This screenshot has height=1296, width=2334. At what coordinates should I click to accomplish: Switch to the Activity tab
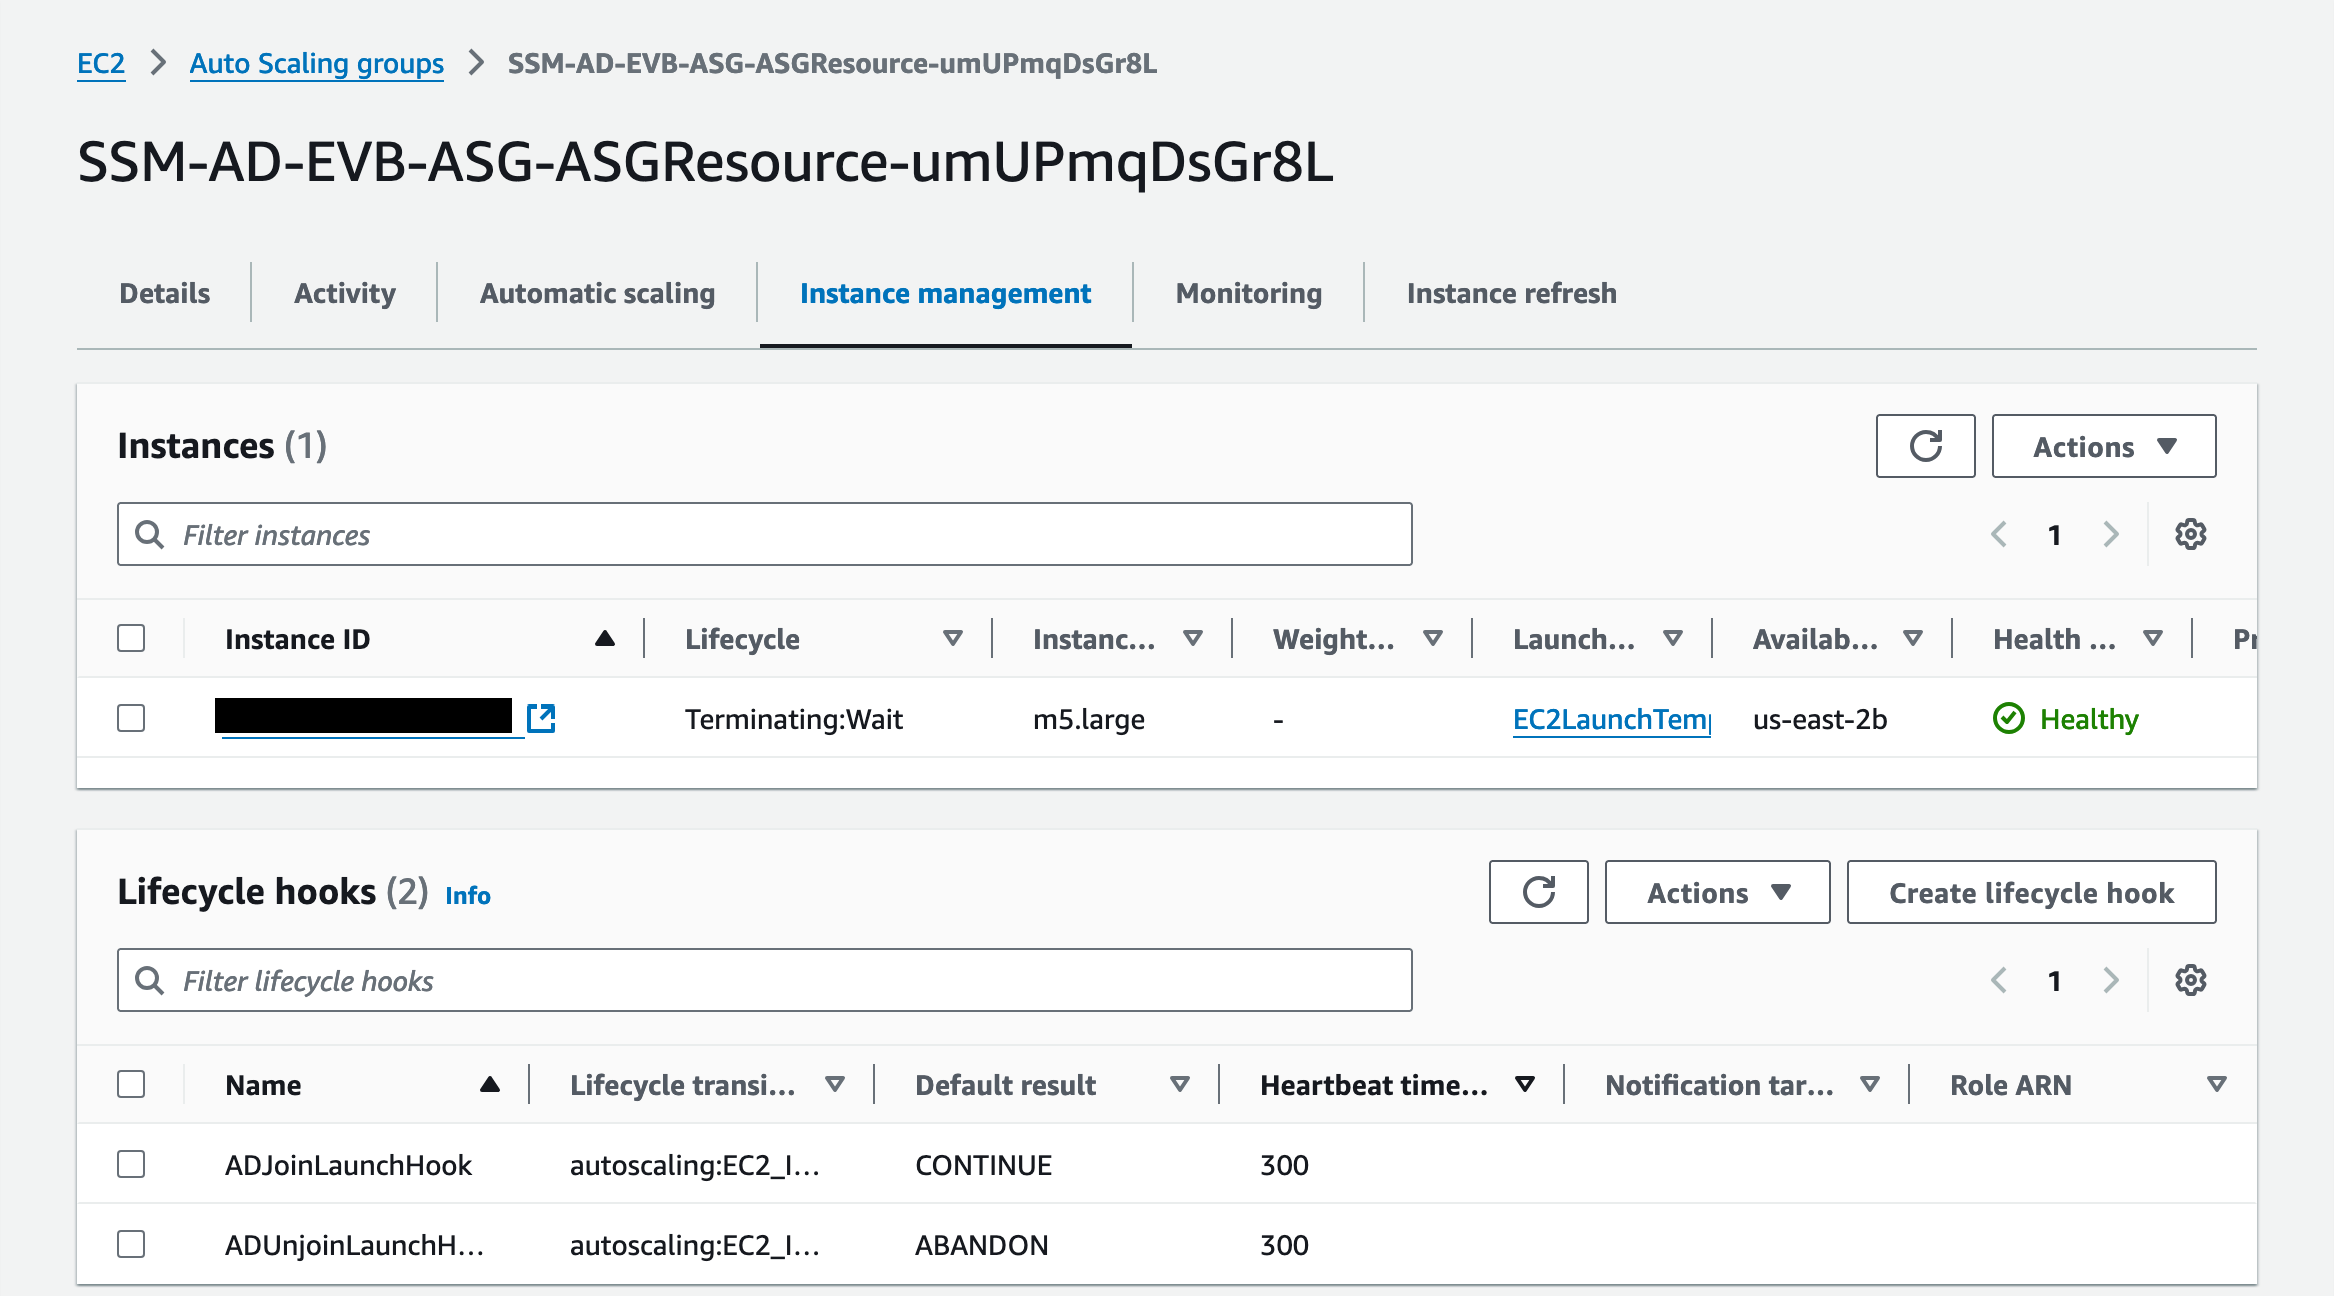coord(344,293)
